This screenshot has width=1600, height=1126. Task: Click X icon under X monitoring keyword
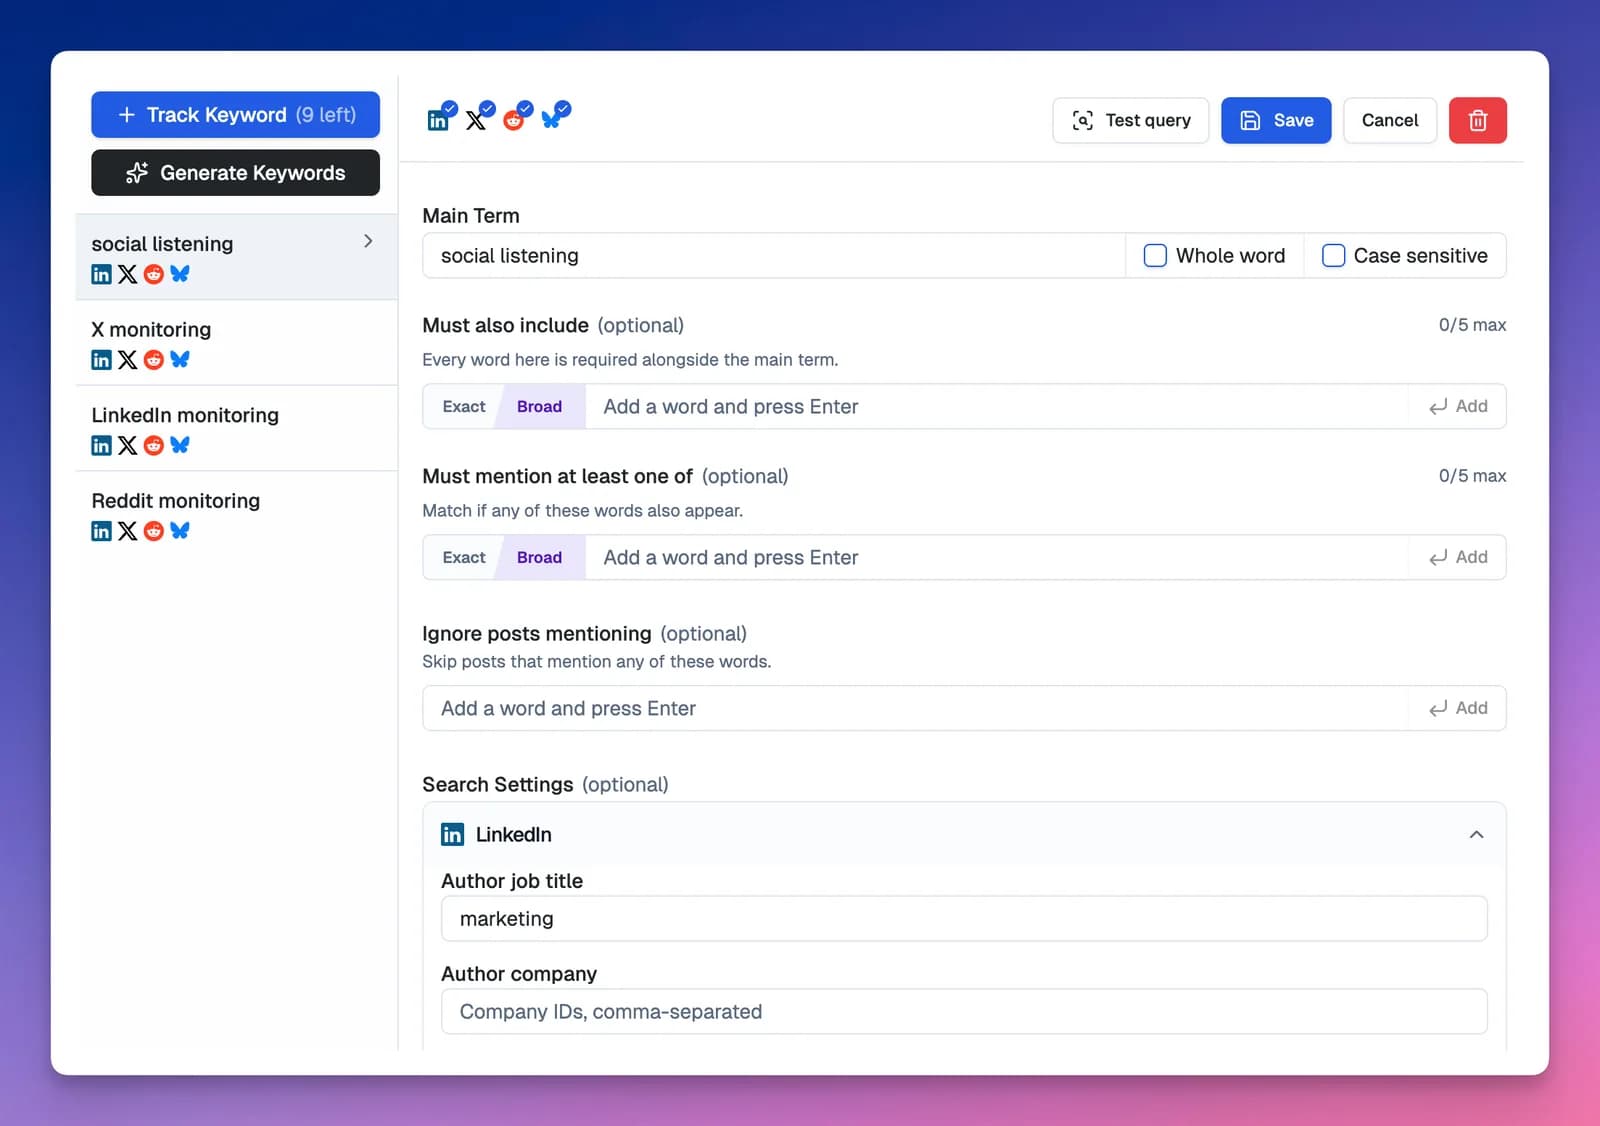click(127, 360)
